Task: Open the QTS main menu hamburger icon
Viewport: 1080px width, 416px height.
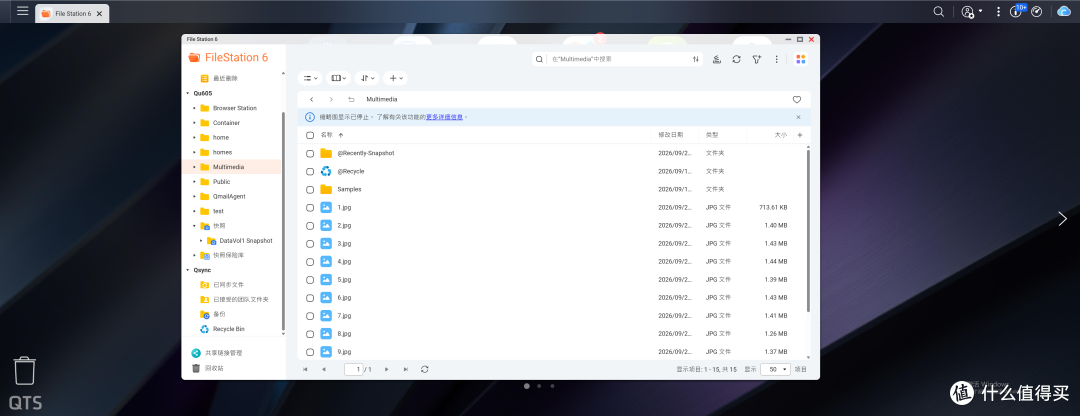Action: (23, 12)
